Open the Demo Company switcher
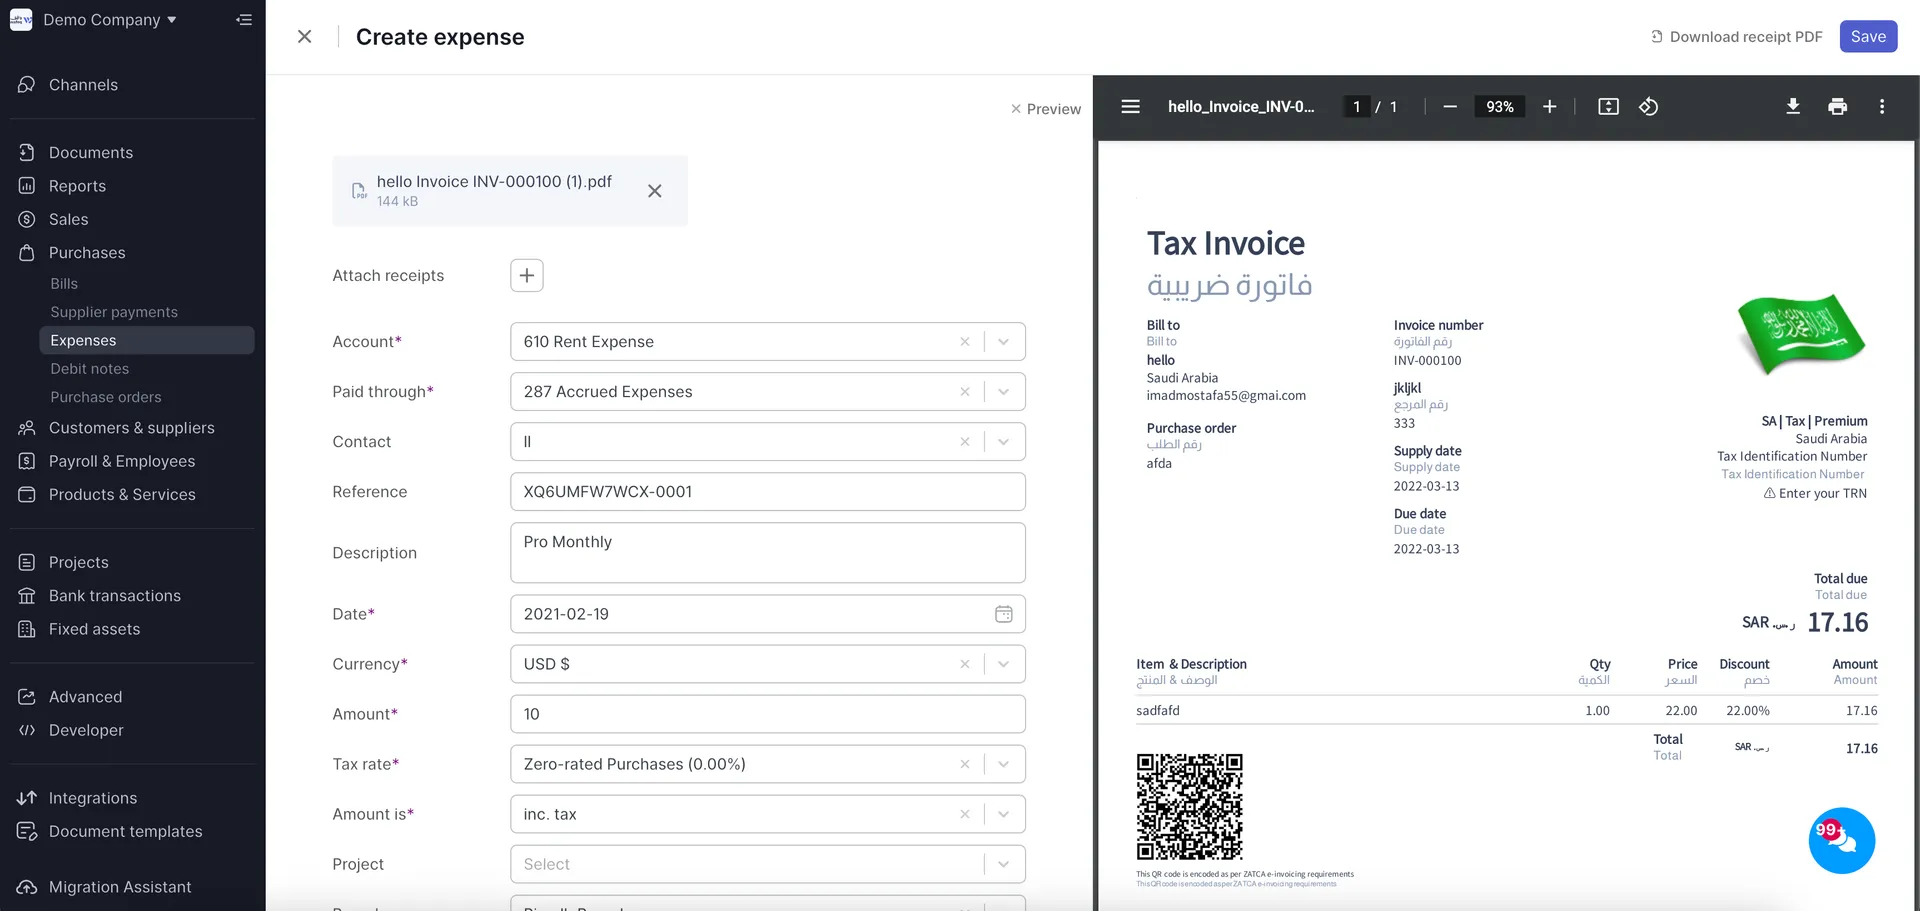Screen dimensions: 1920x911 [108, 20]
